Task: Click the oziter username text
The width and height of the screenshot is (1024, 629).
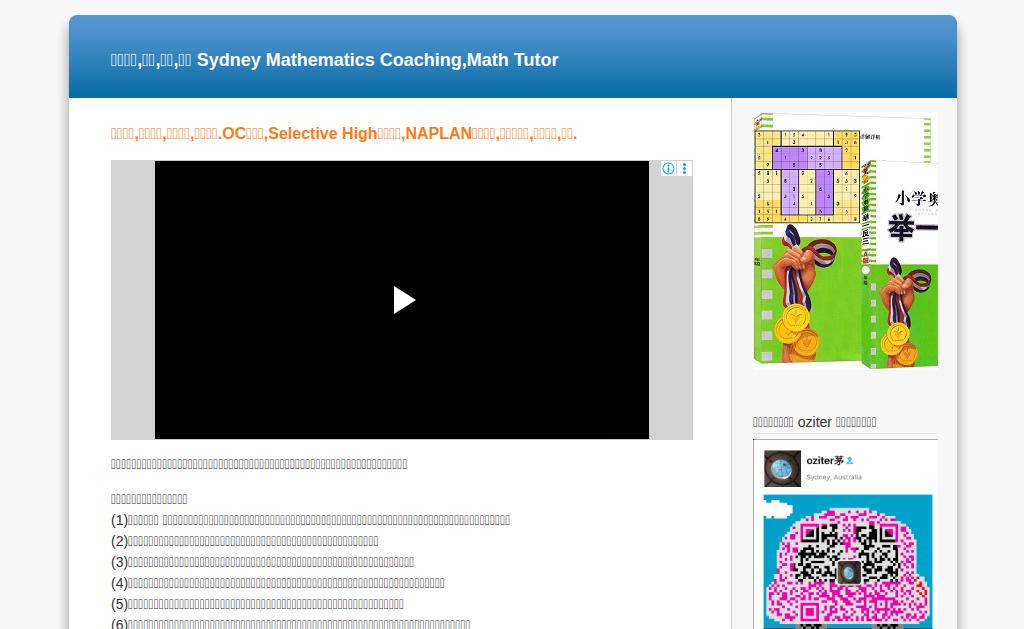Action: 825,460
